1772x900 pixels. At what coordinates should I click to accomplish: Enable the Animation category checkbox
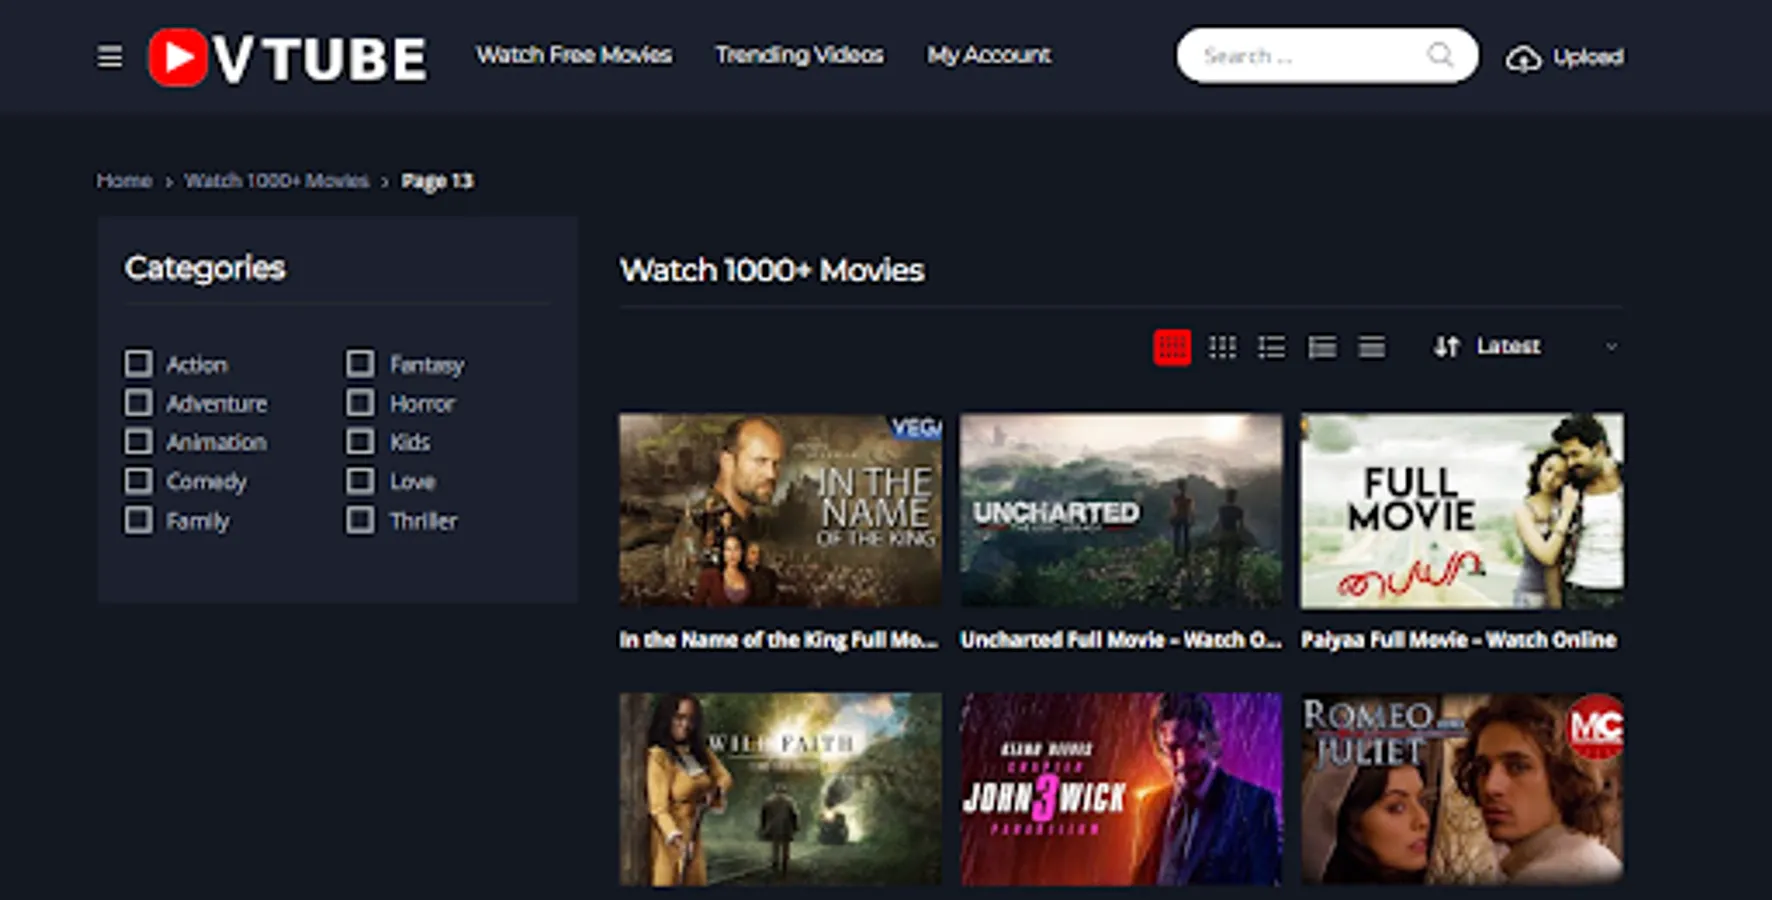(x=139, y=442)
